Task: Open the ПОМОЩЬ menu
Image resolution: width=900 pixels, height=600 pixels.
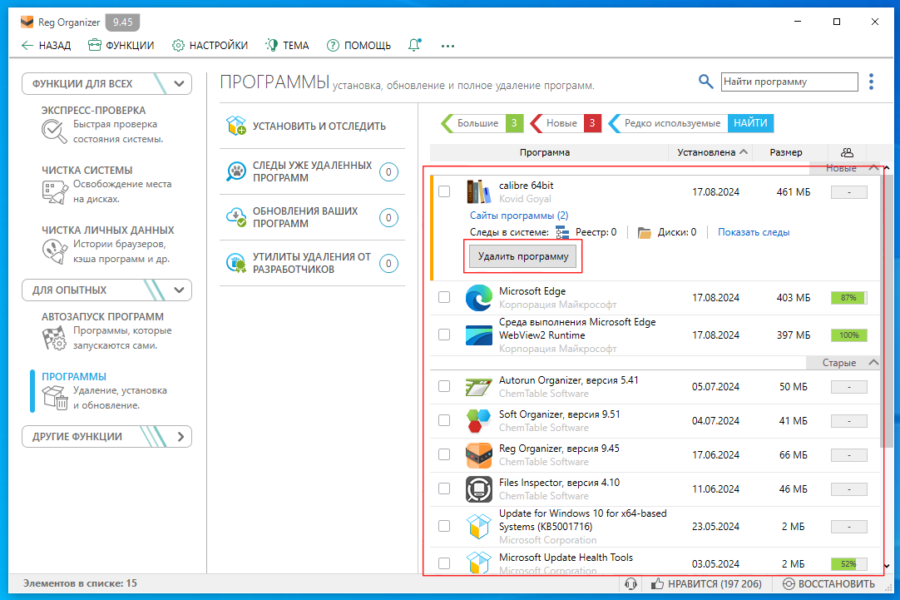Action: pos(359,45)
